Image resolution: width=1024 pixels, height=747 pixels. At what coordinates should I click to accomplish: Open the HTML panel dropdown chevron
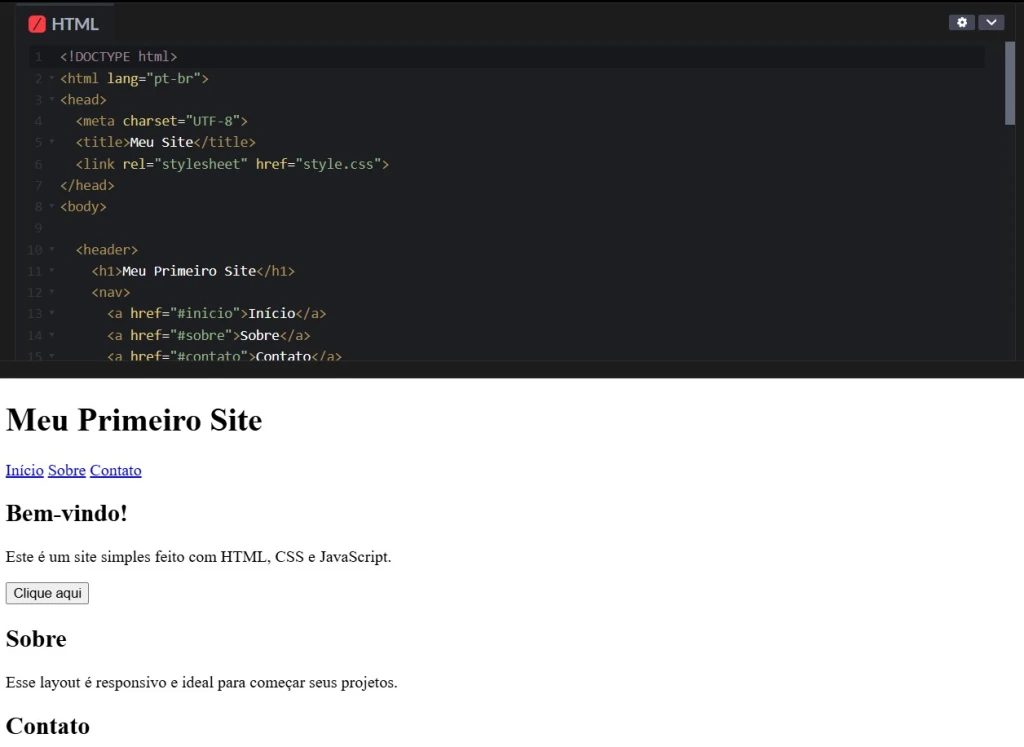[x=991, y=21]
